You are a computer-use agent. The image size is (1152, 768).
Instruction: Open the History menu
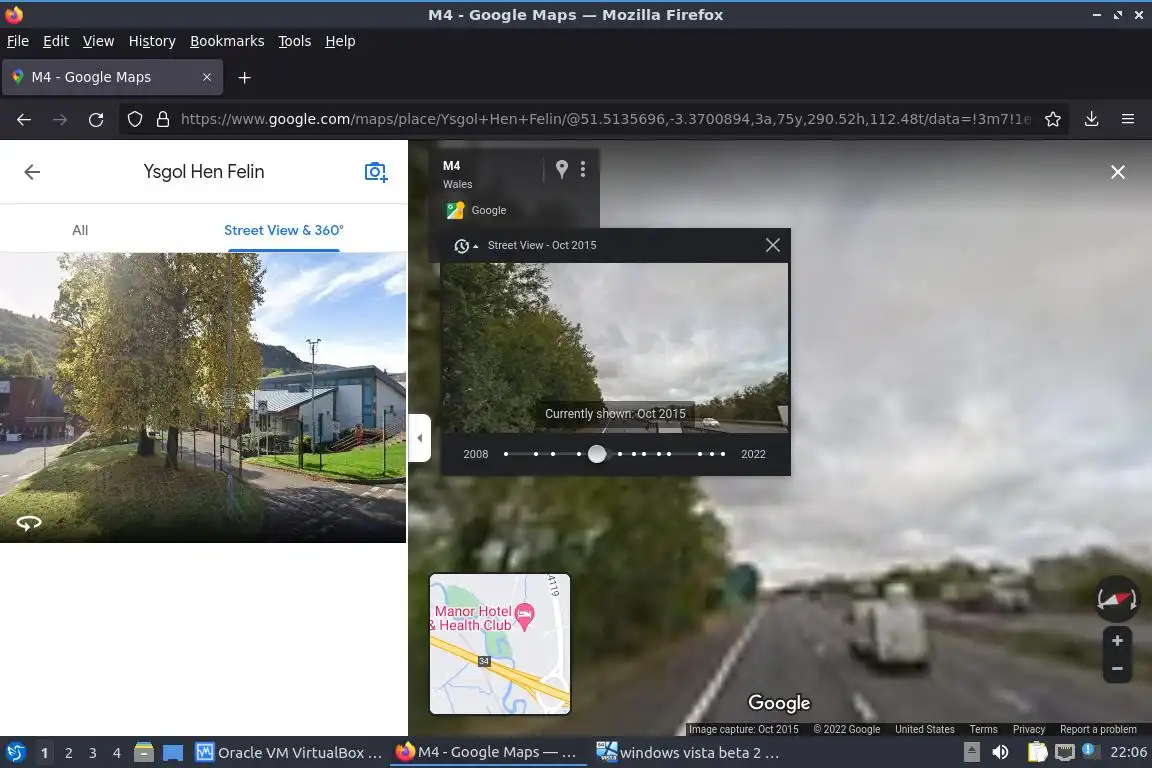point(152,41)
